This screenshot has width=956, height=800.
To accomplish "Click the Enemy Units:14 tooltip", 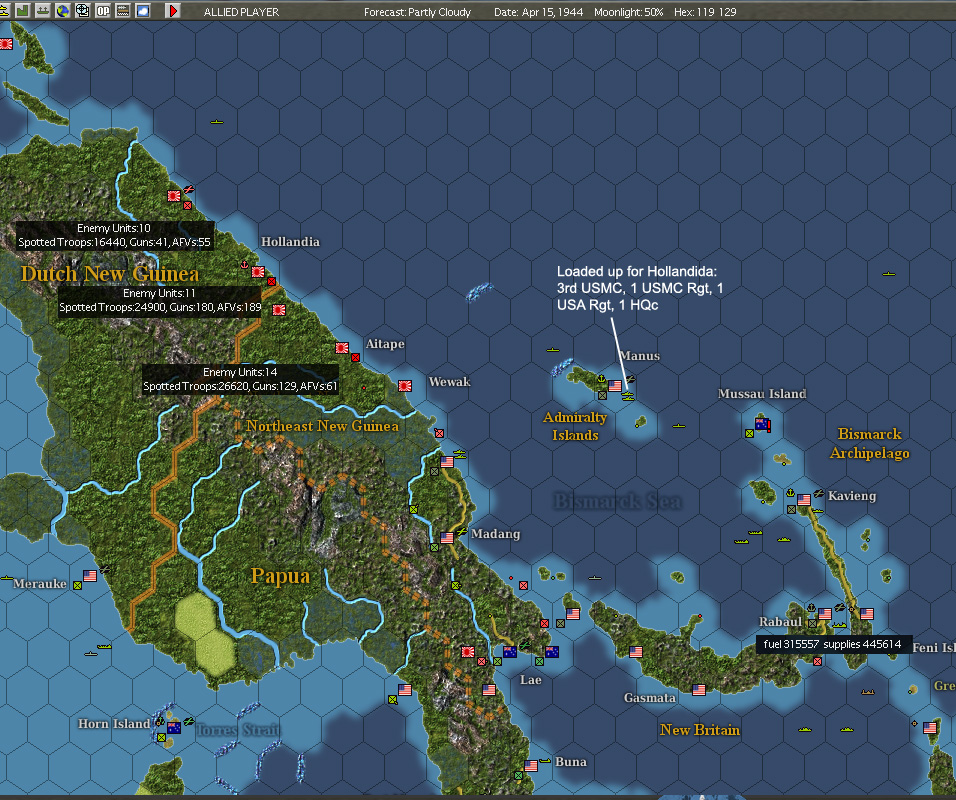I will 240,379.
